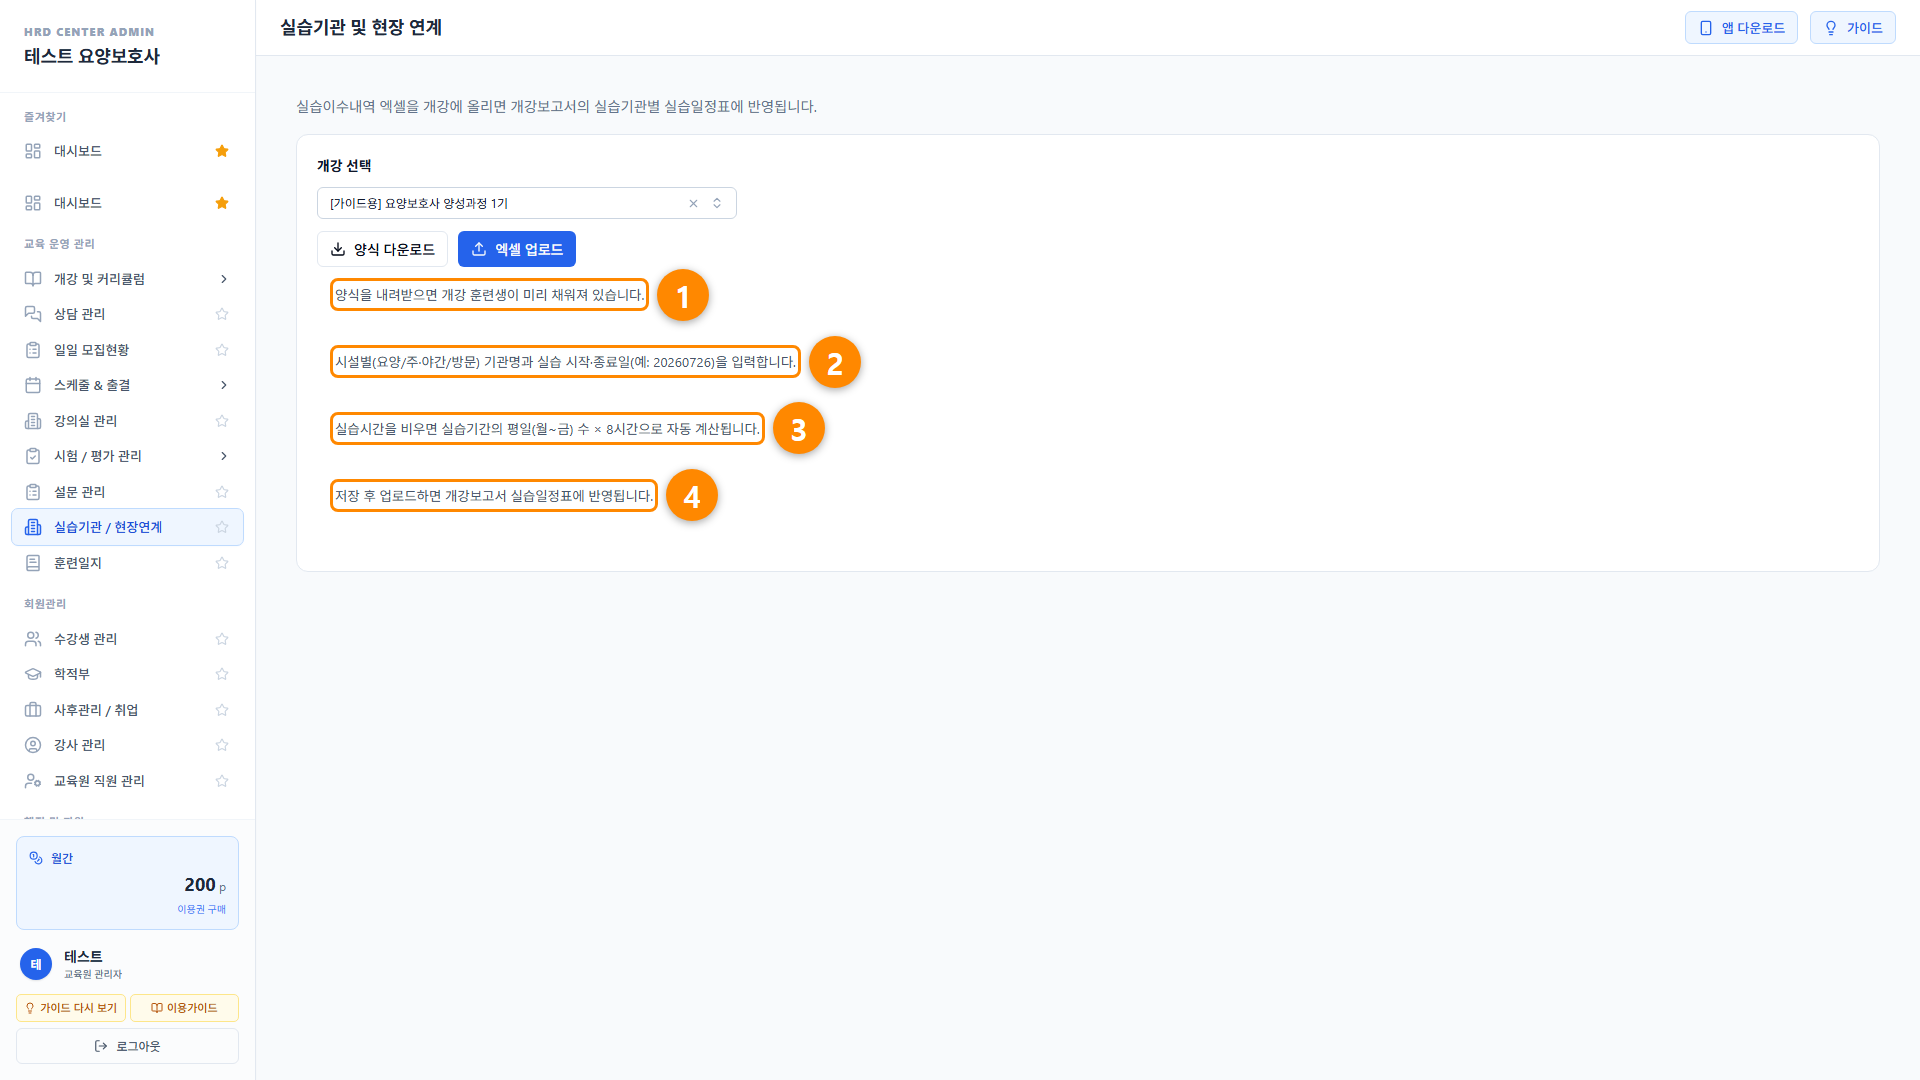The width and height of the screenshot is (1920, 1080).
Task: Open the 사후관리 / 취업 menu item
Action: point(127,710)
